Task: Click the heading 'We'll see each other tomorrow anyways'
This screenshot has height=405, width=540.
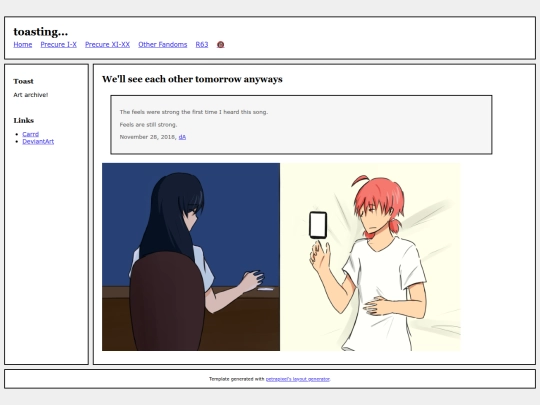Action: click(x=192, y=79)
